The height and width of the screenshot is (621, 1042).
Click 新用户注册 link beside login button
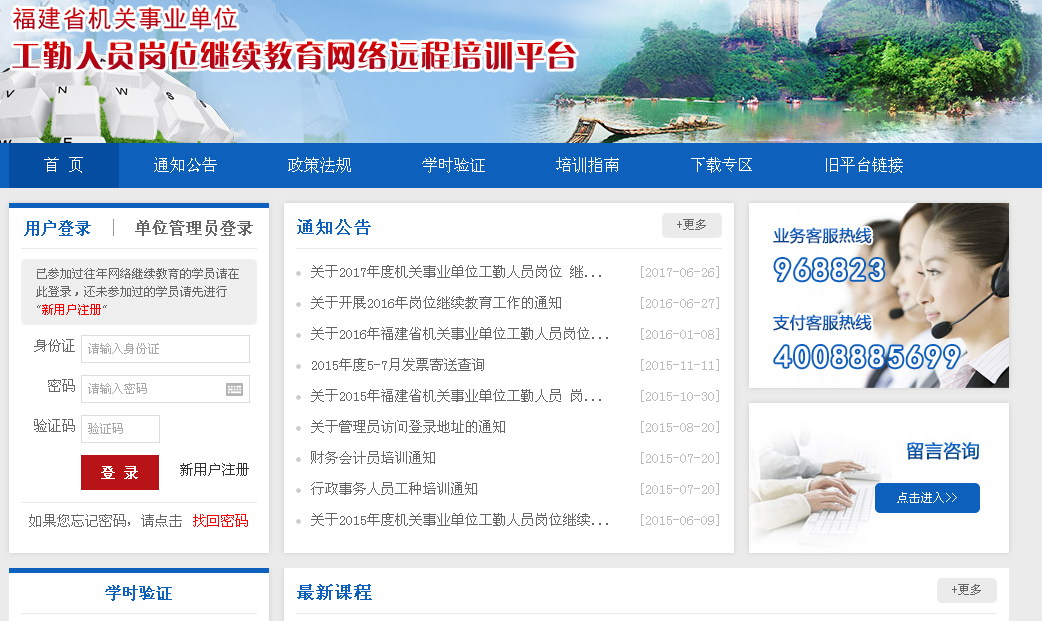coord(214,470)
